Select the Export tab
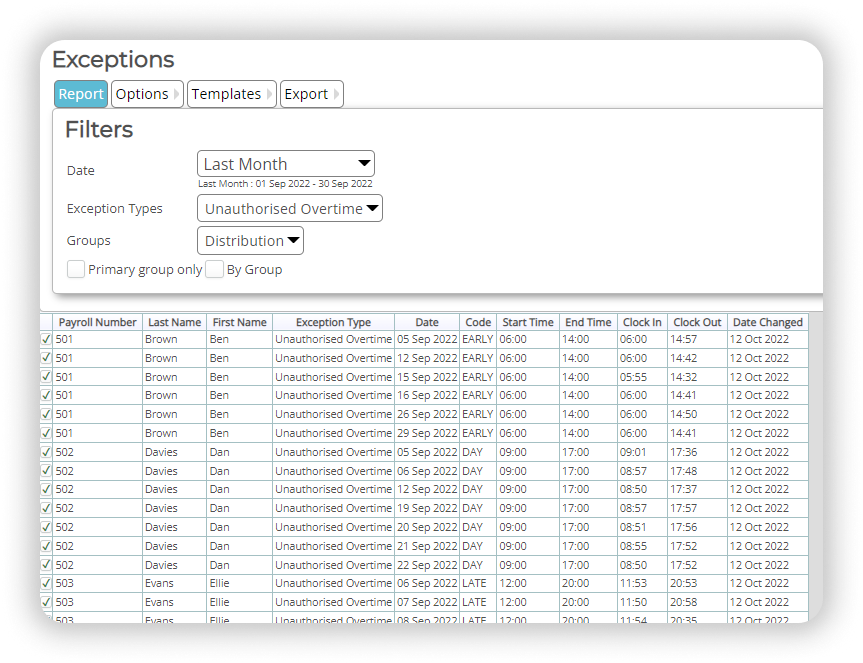Image resolution: width=863 pixels, height=663 pixels. (x=305, y=93)
